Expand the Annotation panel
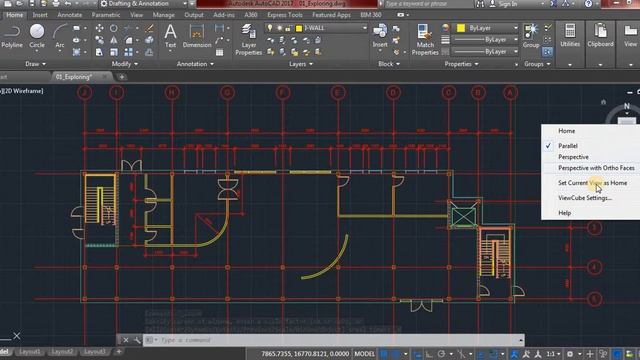 coord(195,64)
